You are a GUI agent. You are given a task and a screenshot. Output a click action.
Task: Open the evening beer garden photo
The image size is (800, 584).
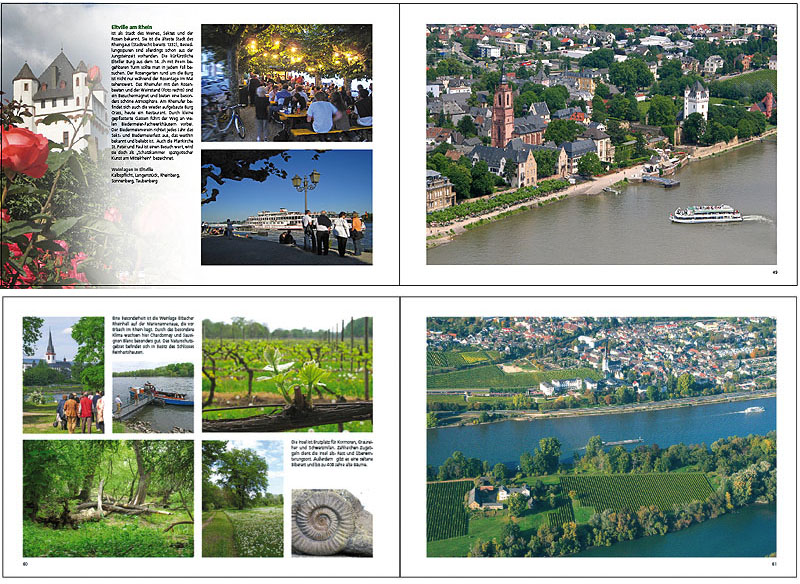(286, 82)
